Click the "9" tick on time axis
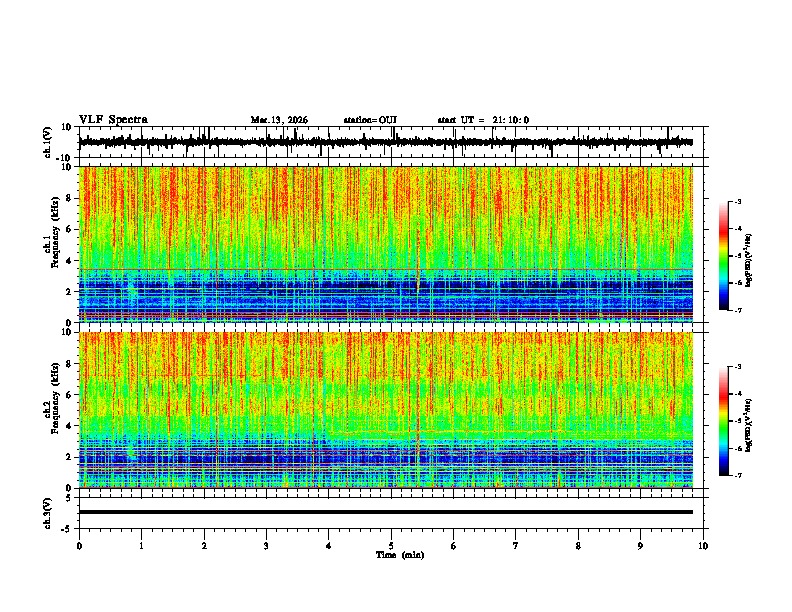The image size is (792, 612). click(x=640, y=546)
